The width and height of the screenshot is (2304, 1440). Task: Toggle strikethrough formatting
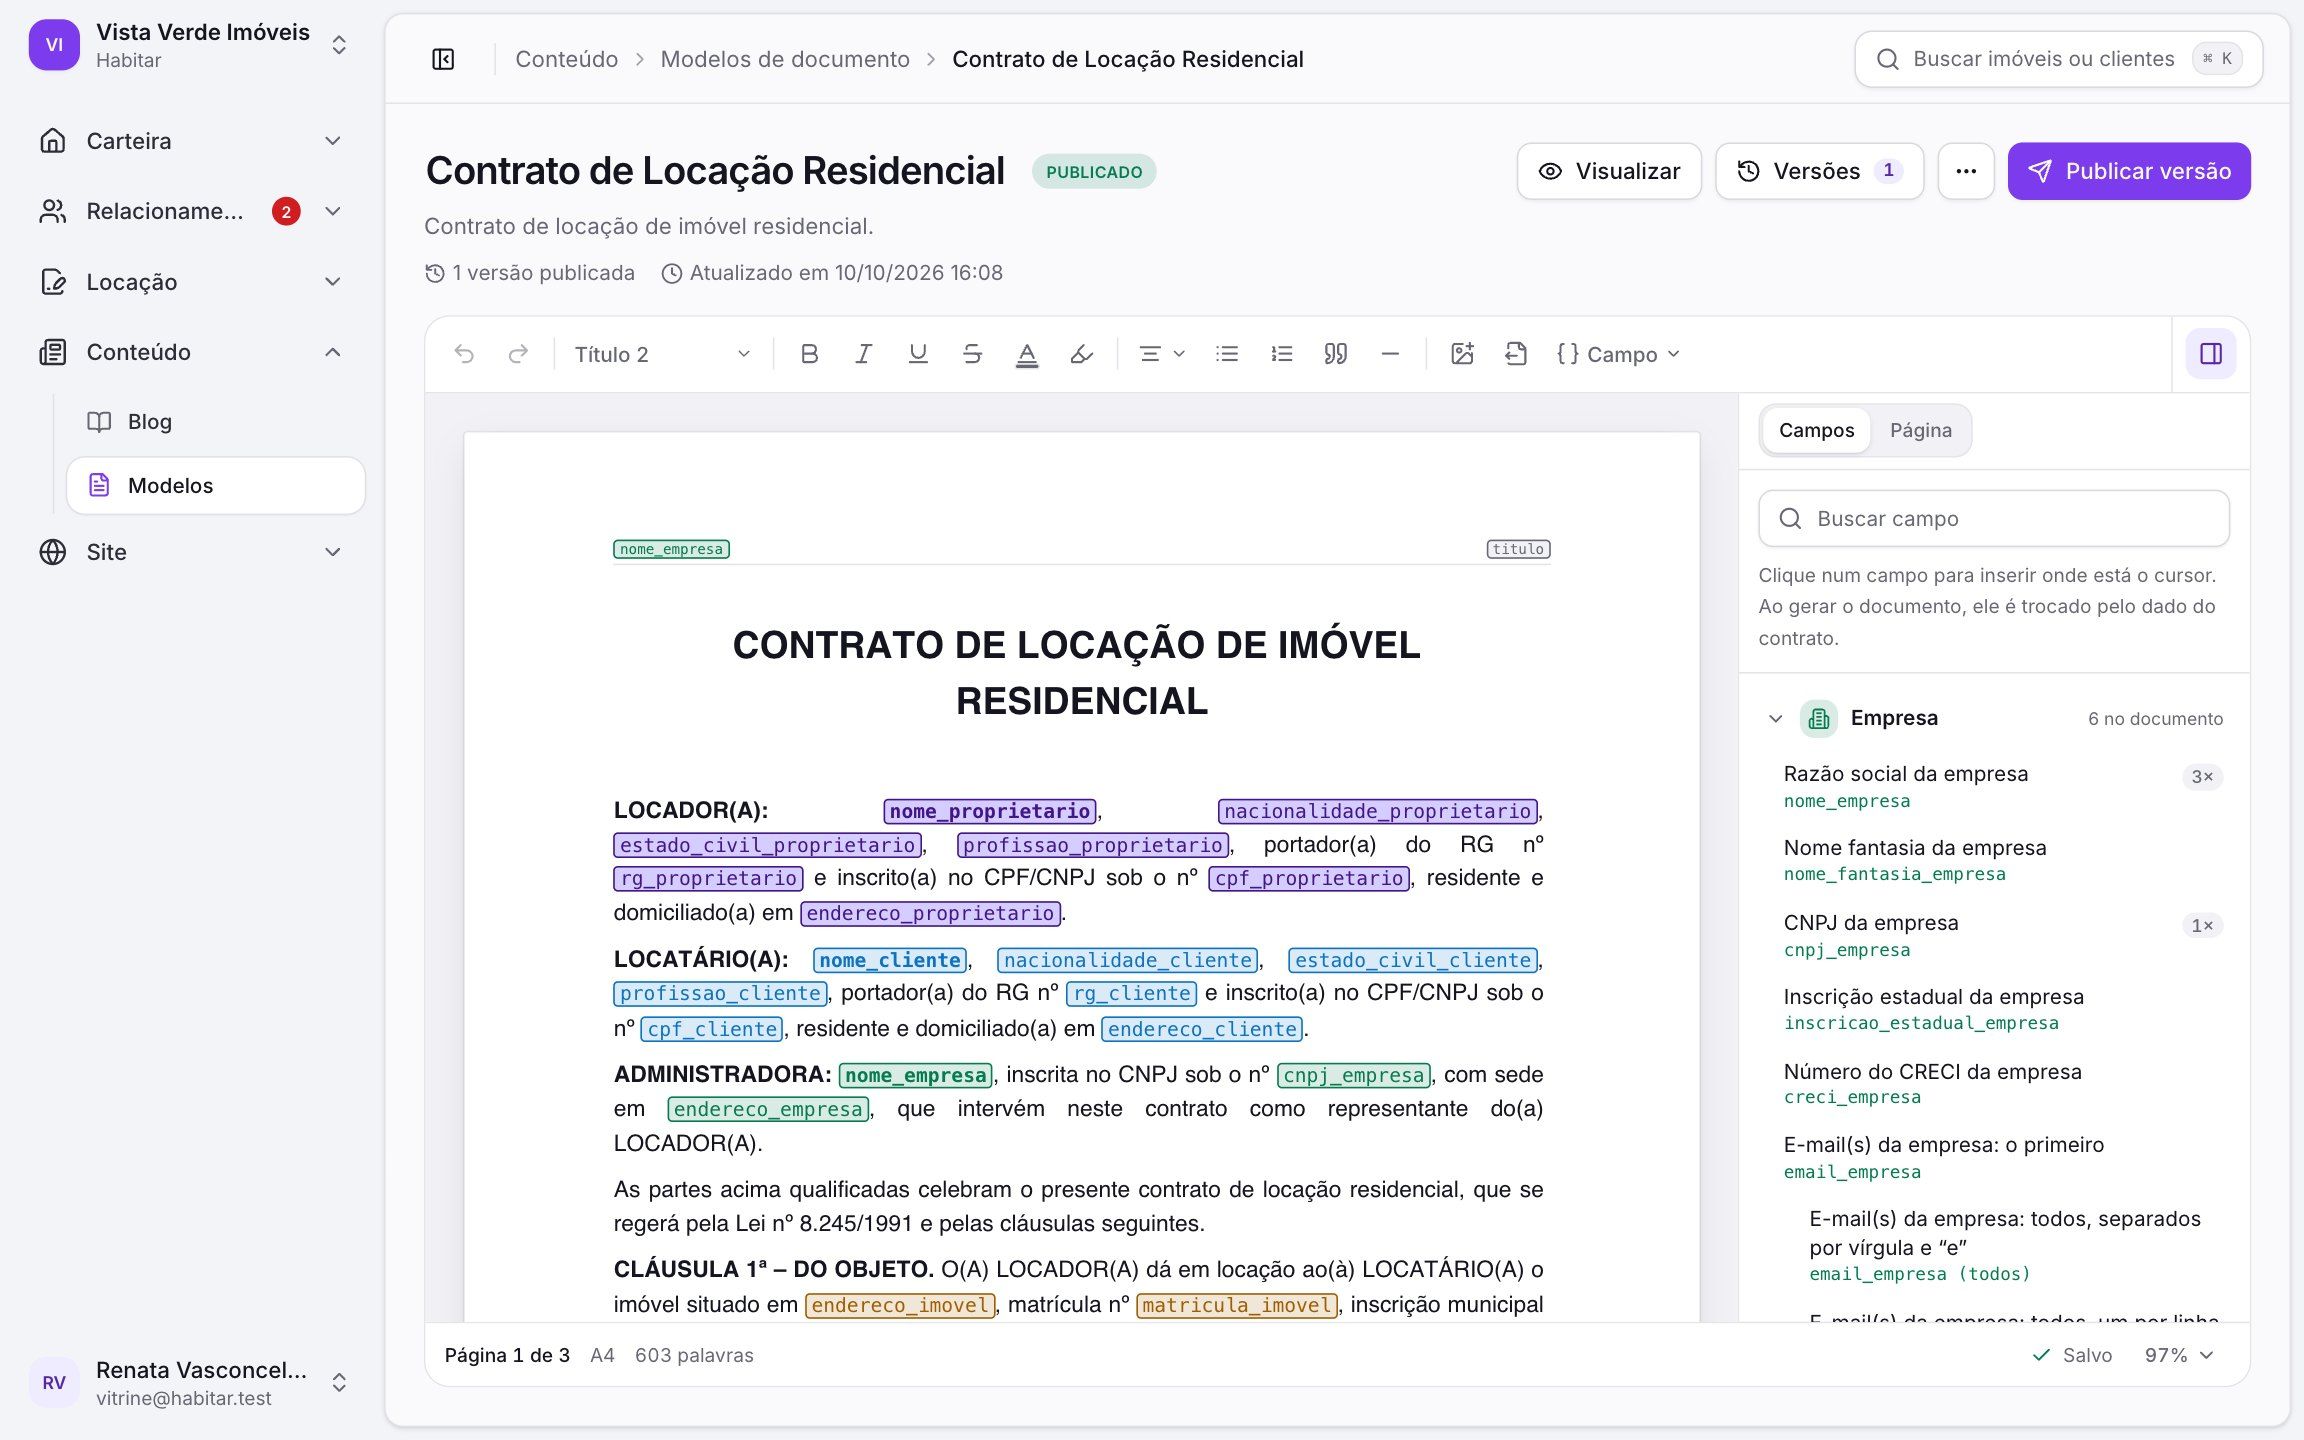(x=972, y=354)
